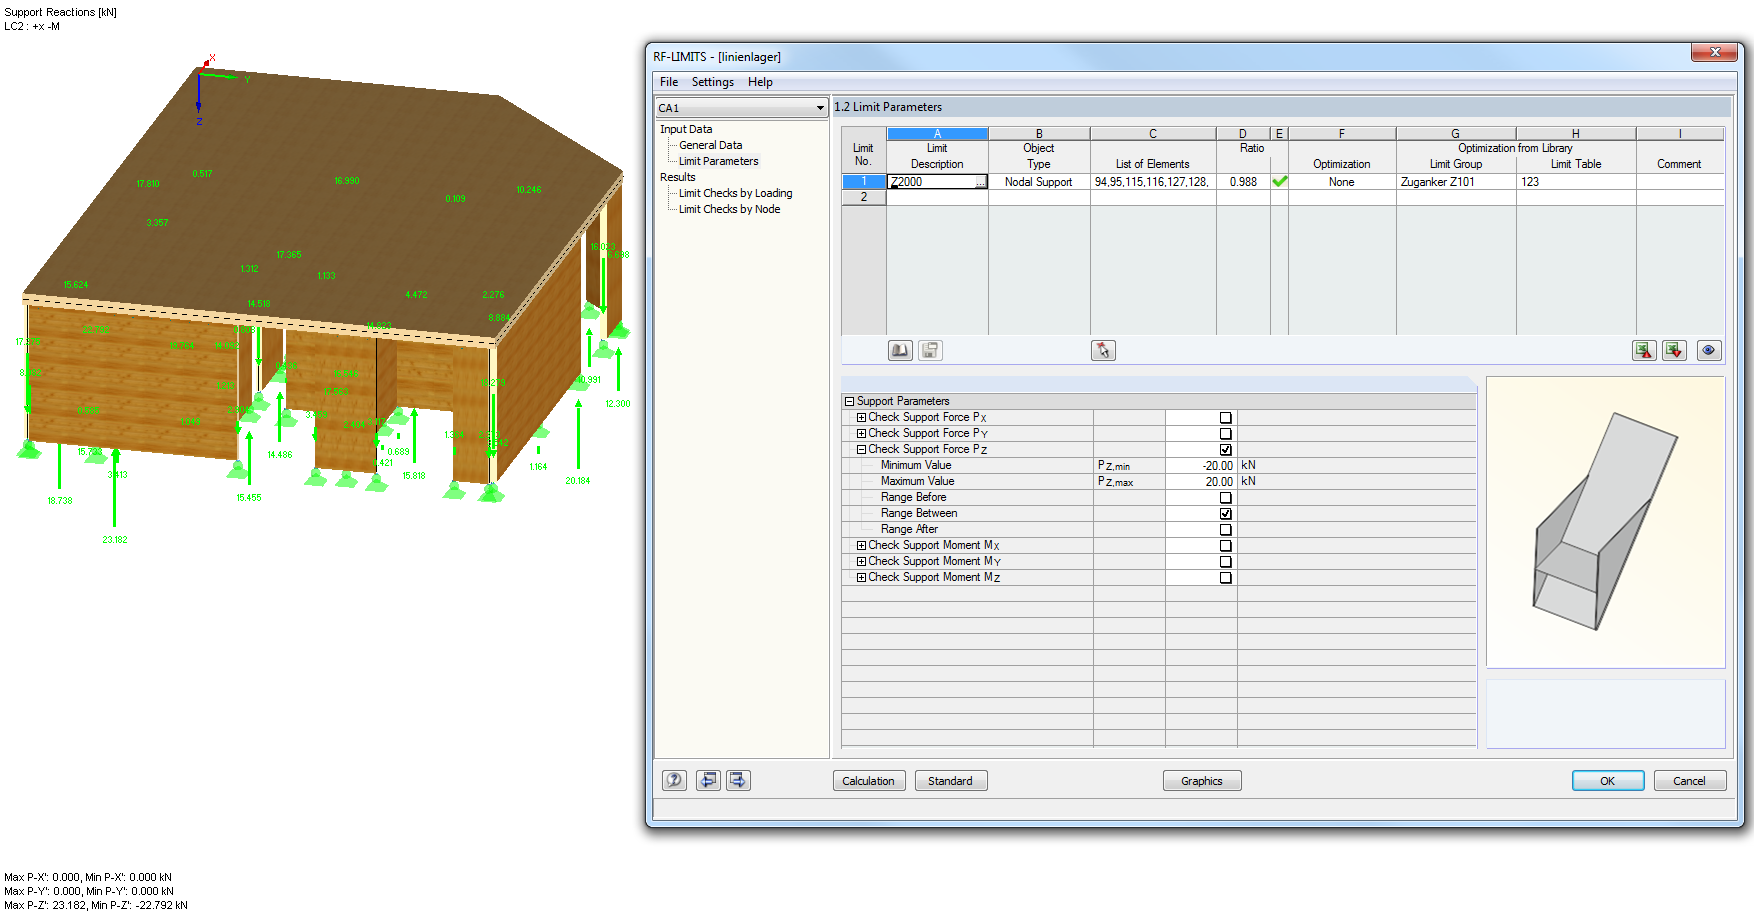Go to the next input table
The height and width of the screenshot is (917, 1754).
pos(738,780)
